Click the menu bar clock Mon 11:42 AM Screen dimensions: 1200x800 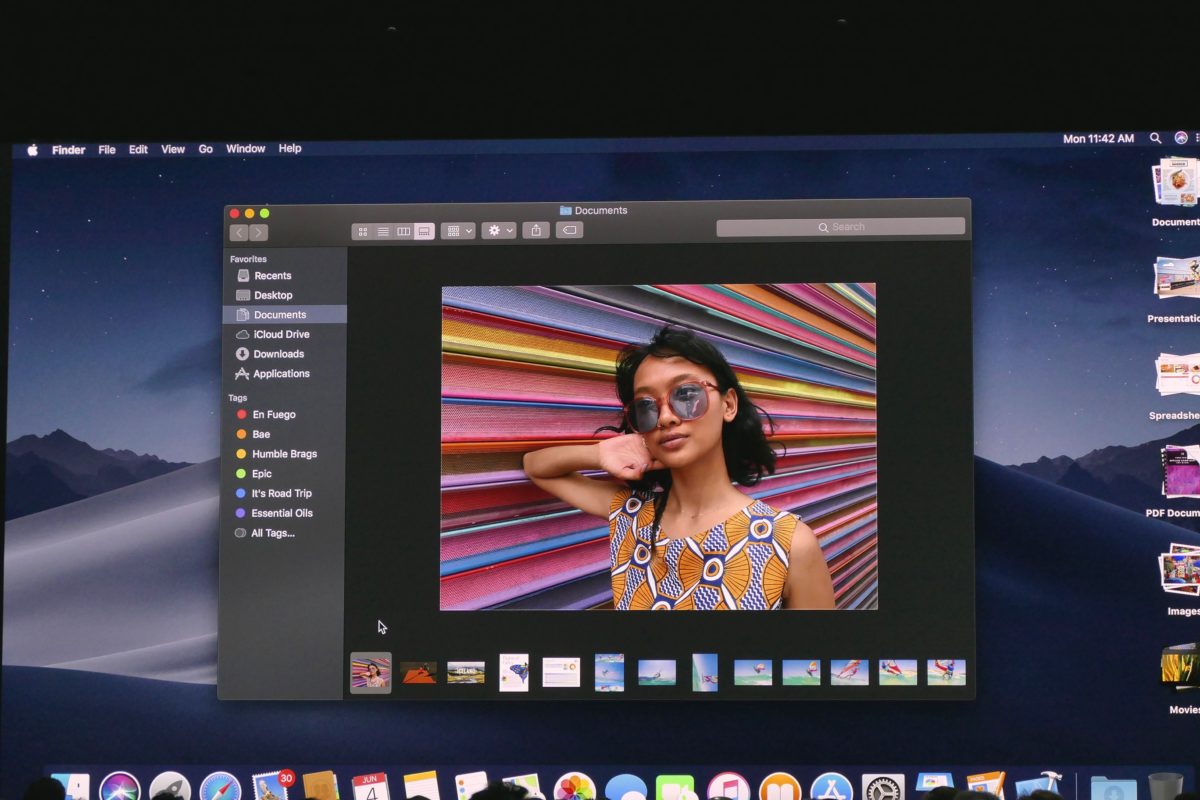click(1098, 139)
